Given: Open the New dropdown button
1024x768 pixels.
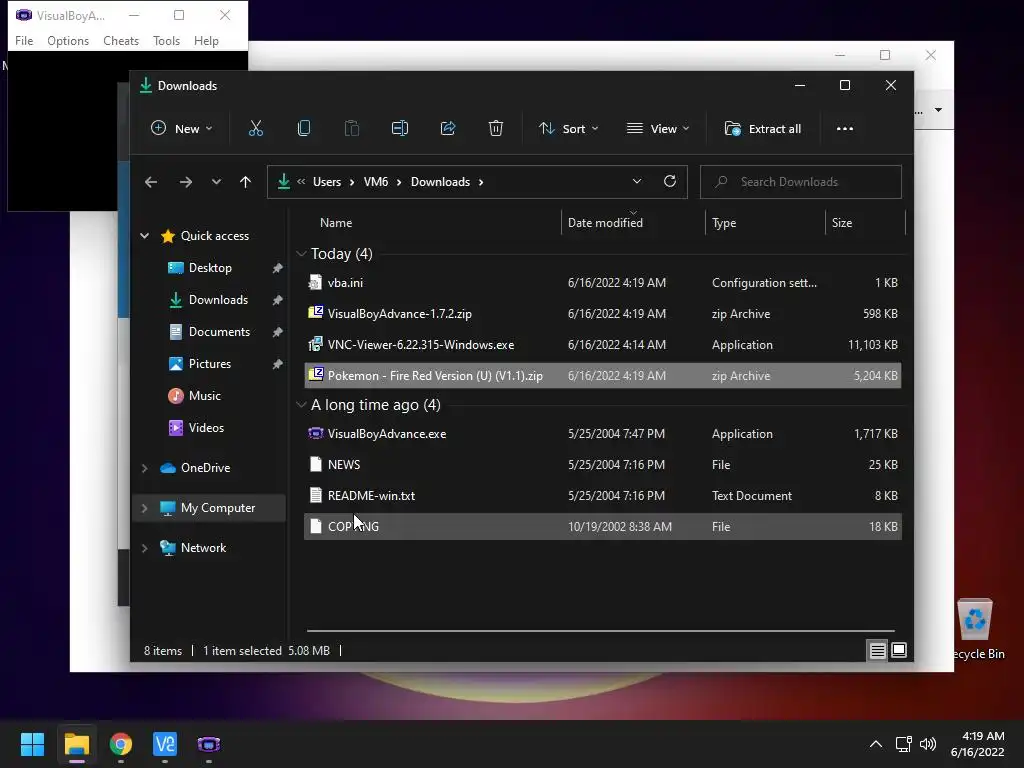Looking at the screenshot, I should tap(182, 129).
